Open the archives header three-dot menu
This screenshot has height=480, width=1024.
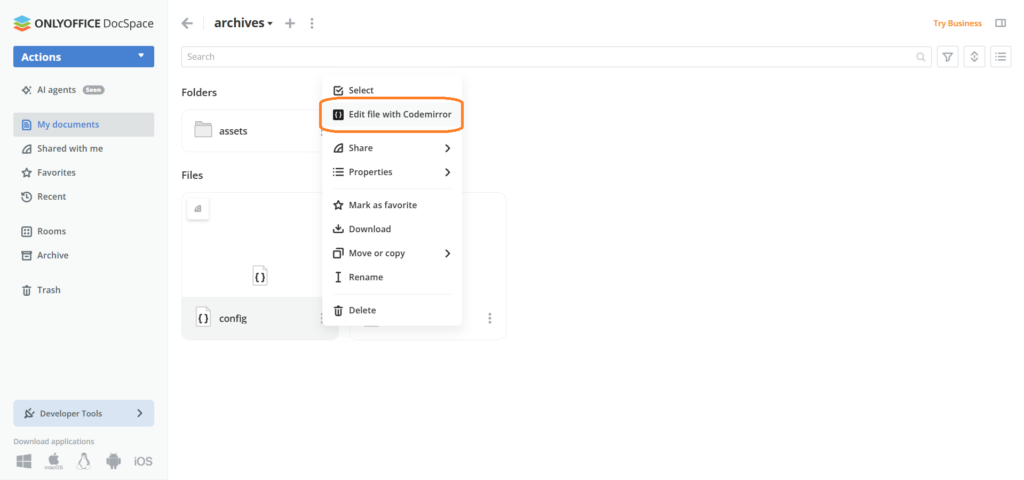312,24
